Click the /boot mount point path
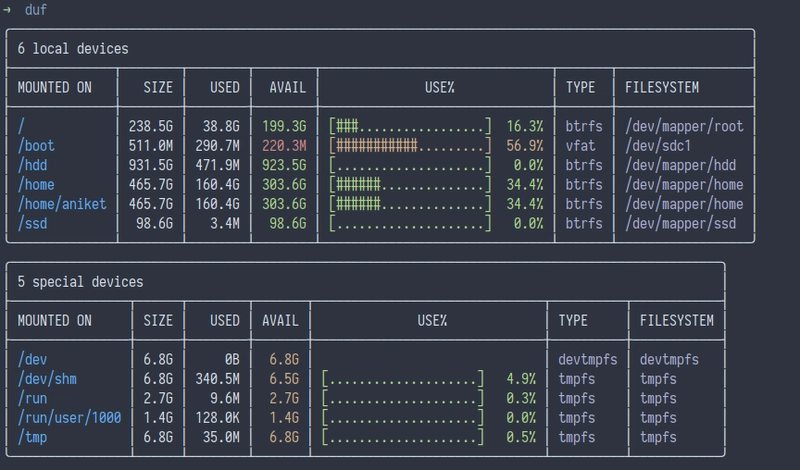This screenshot has width=800, height=470. 36,146
